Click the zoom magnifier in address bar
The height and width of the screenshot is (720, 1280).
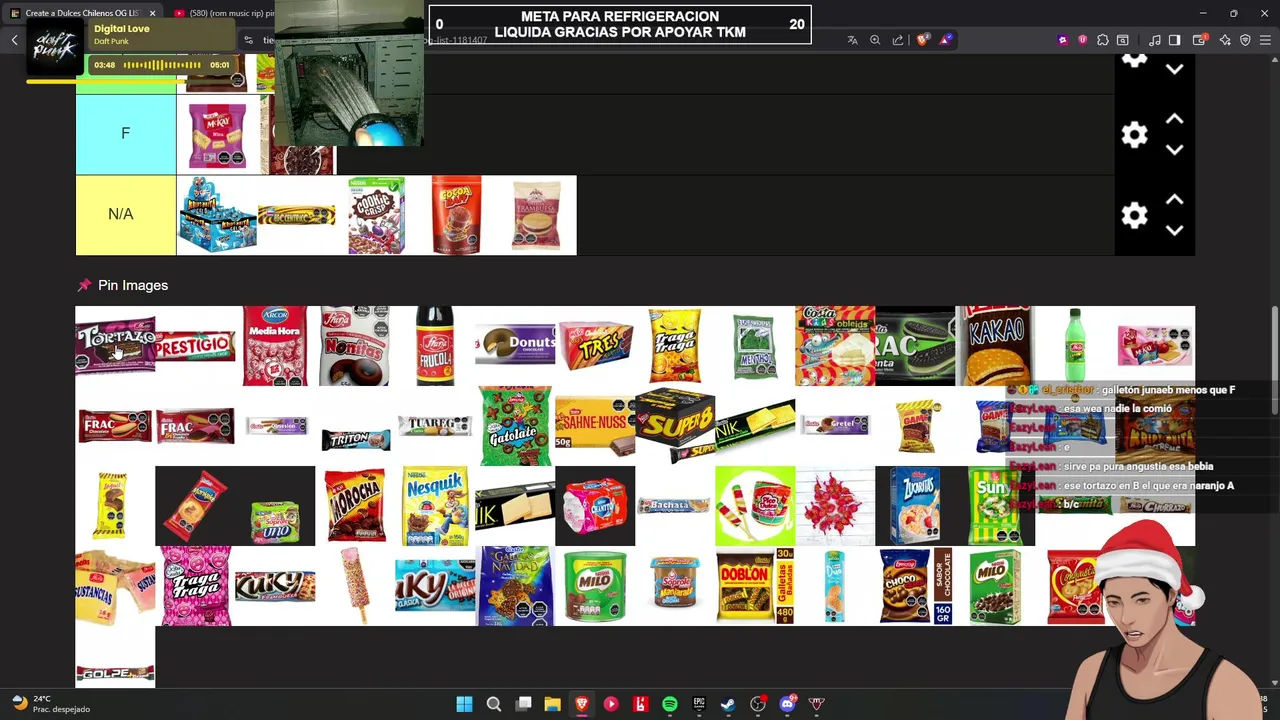click(875, 40)
